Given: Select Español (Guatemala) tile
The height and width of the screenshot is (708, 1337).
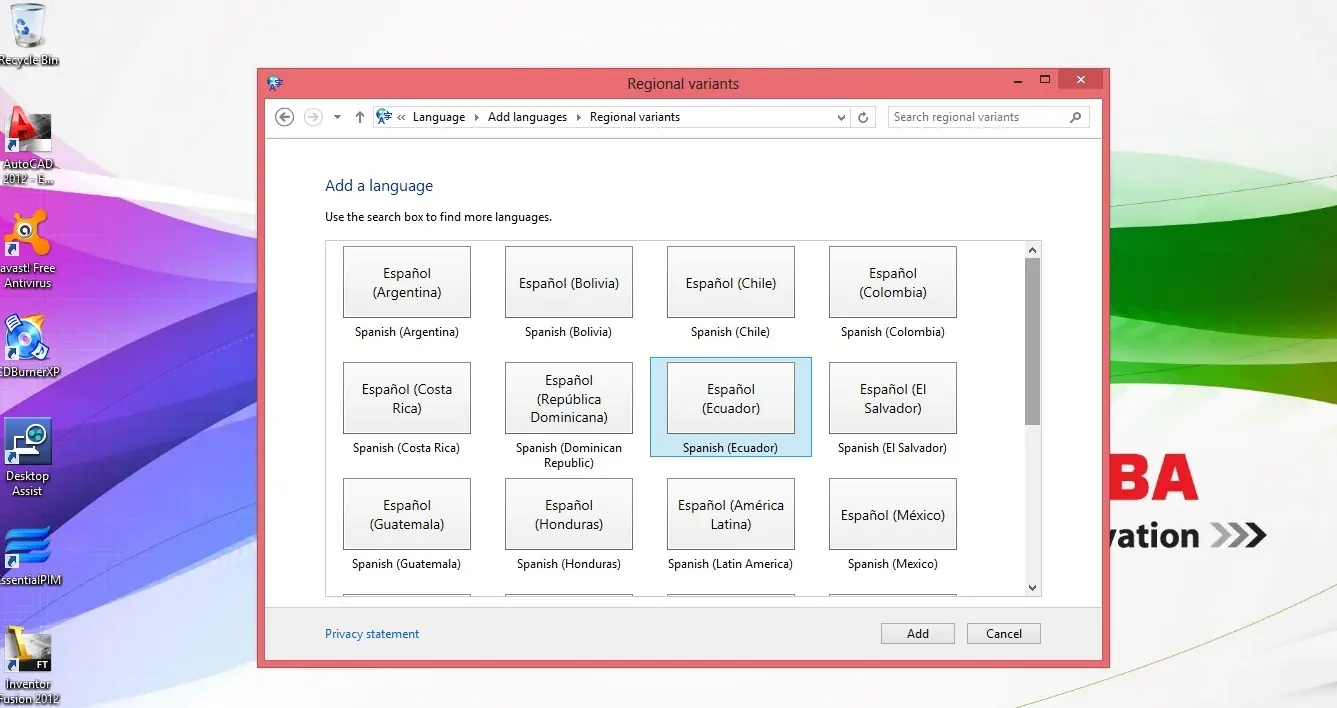Looking at the screenshot, I should [x=407, y=514].
